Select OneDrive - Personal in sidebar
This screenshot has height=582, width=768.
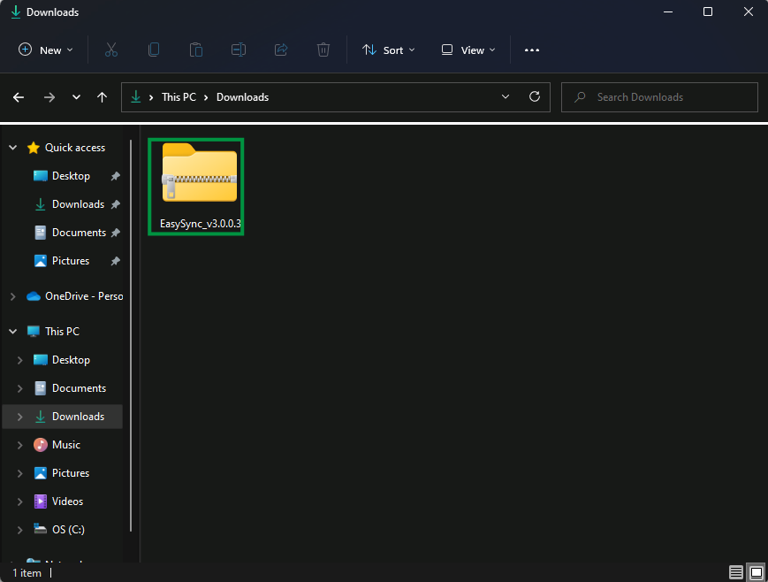(x=74, y=296)
